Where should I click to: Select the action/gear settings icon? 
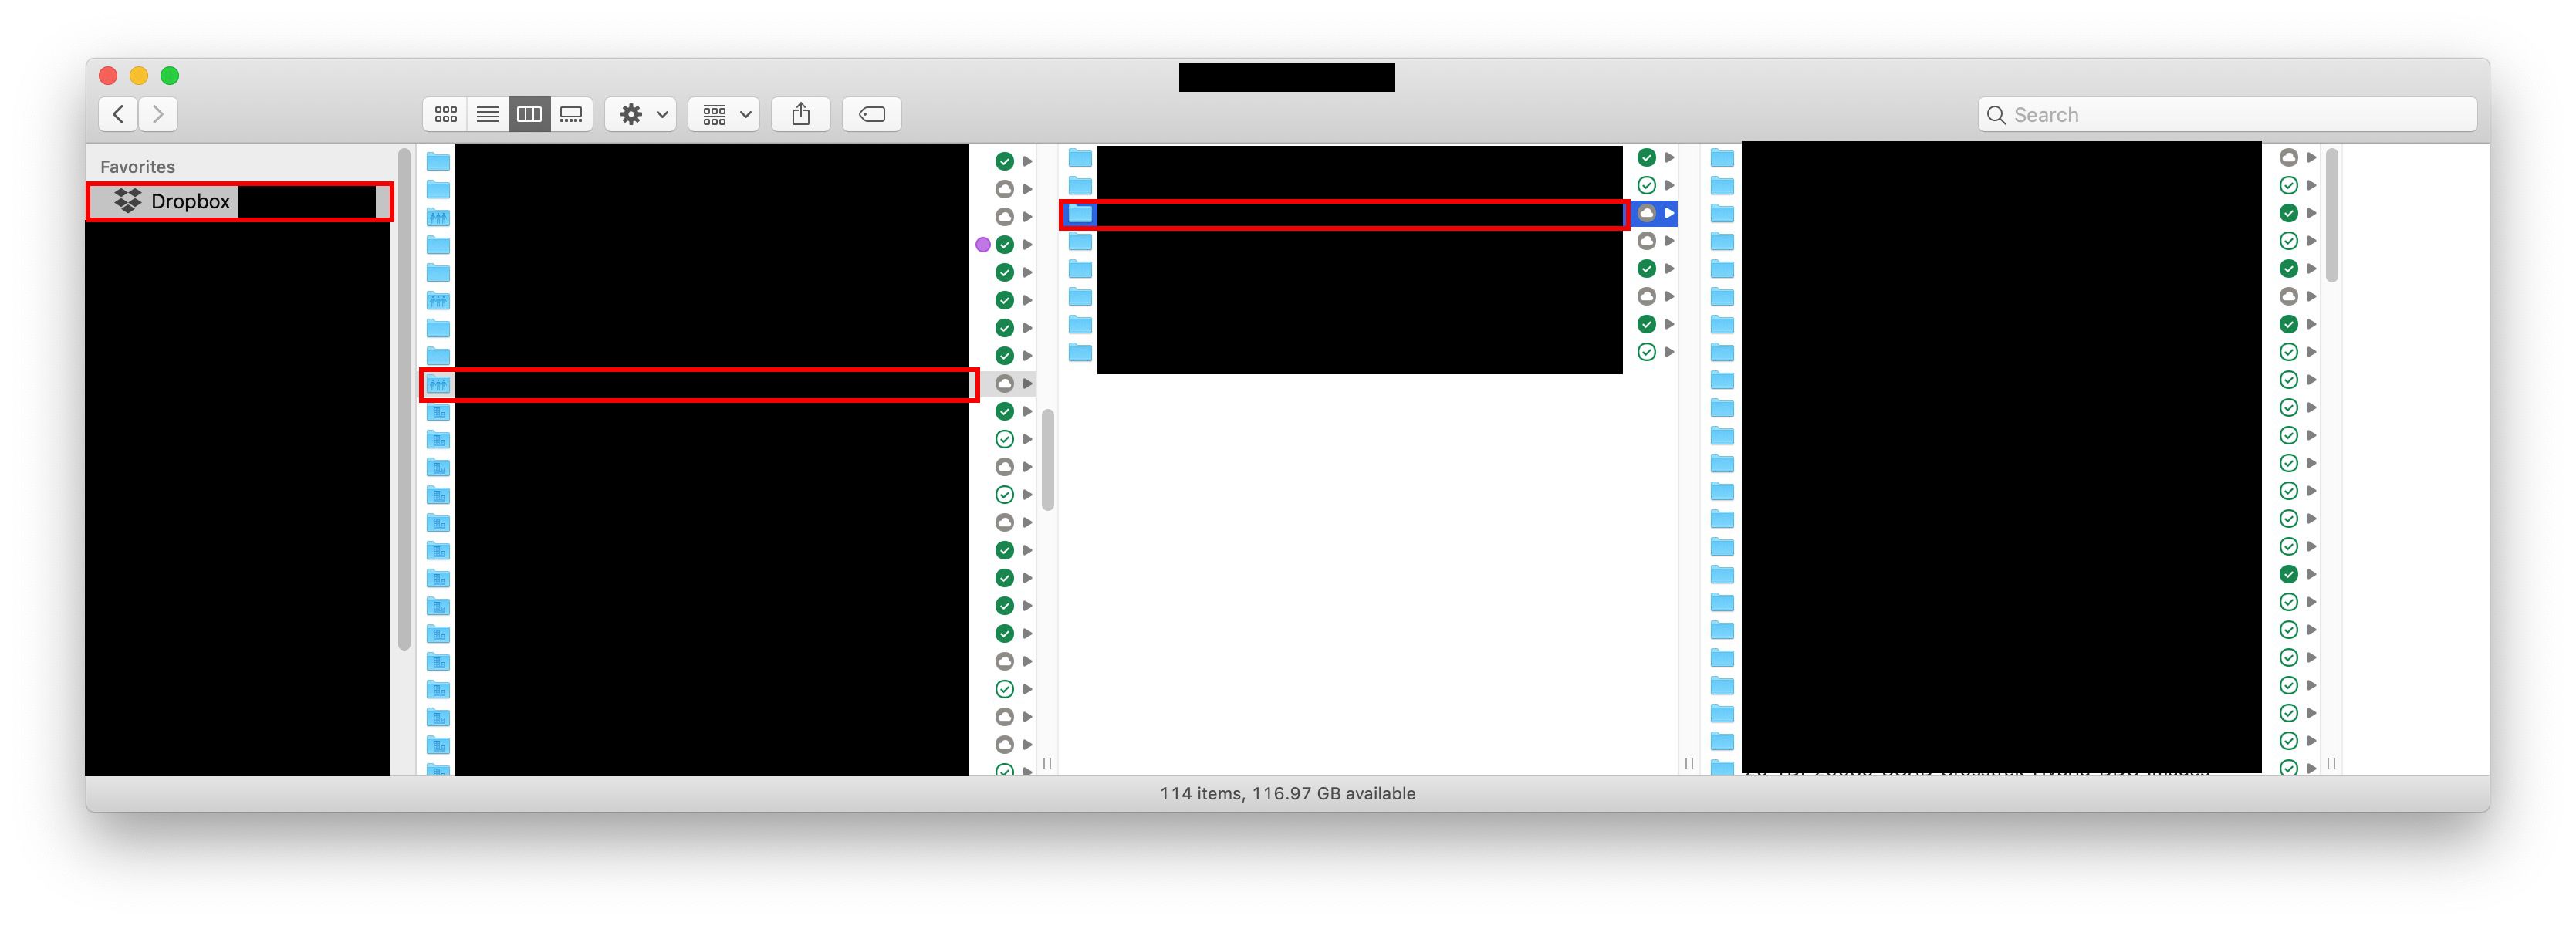tap(630, 115)
